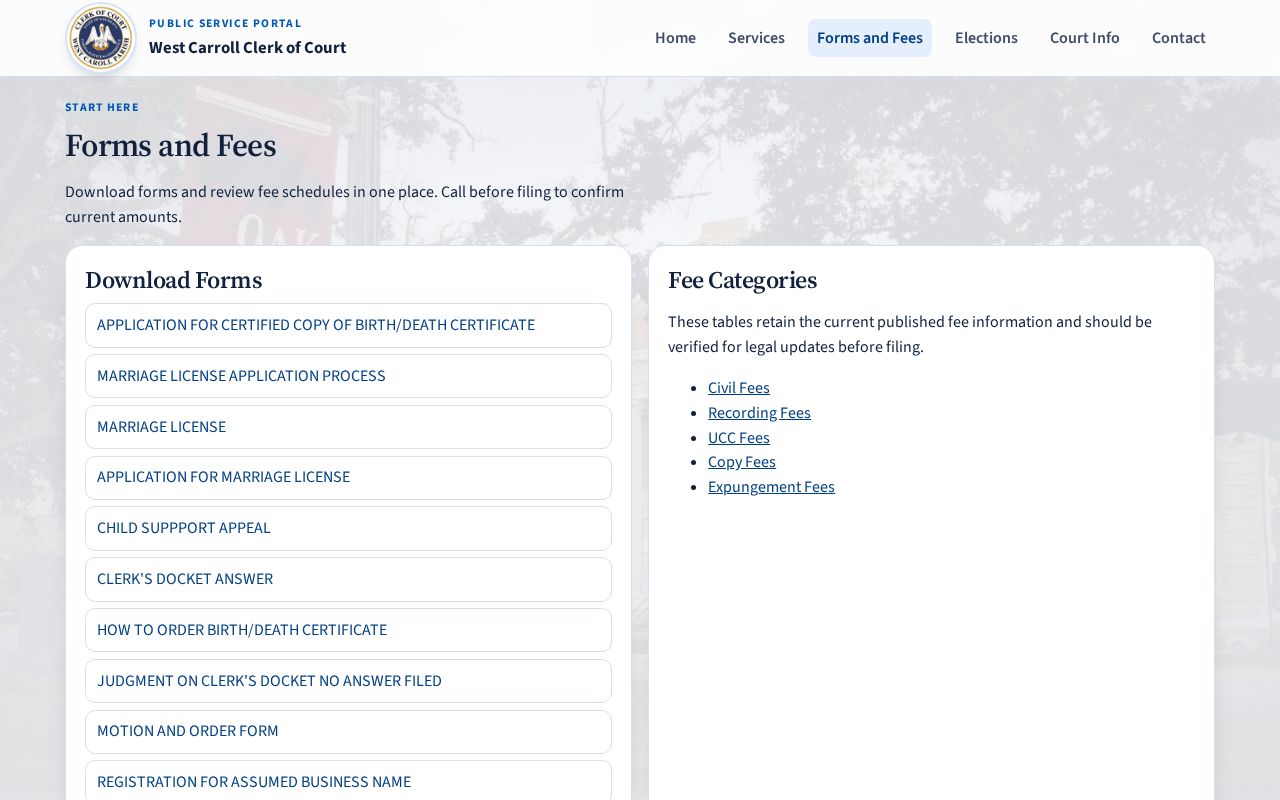Image resolution: width=1280 pixels, height=800 pixels.
Task: Open the Clerk's Docket Answer form
Action: coord(348,579)
